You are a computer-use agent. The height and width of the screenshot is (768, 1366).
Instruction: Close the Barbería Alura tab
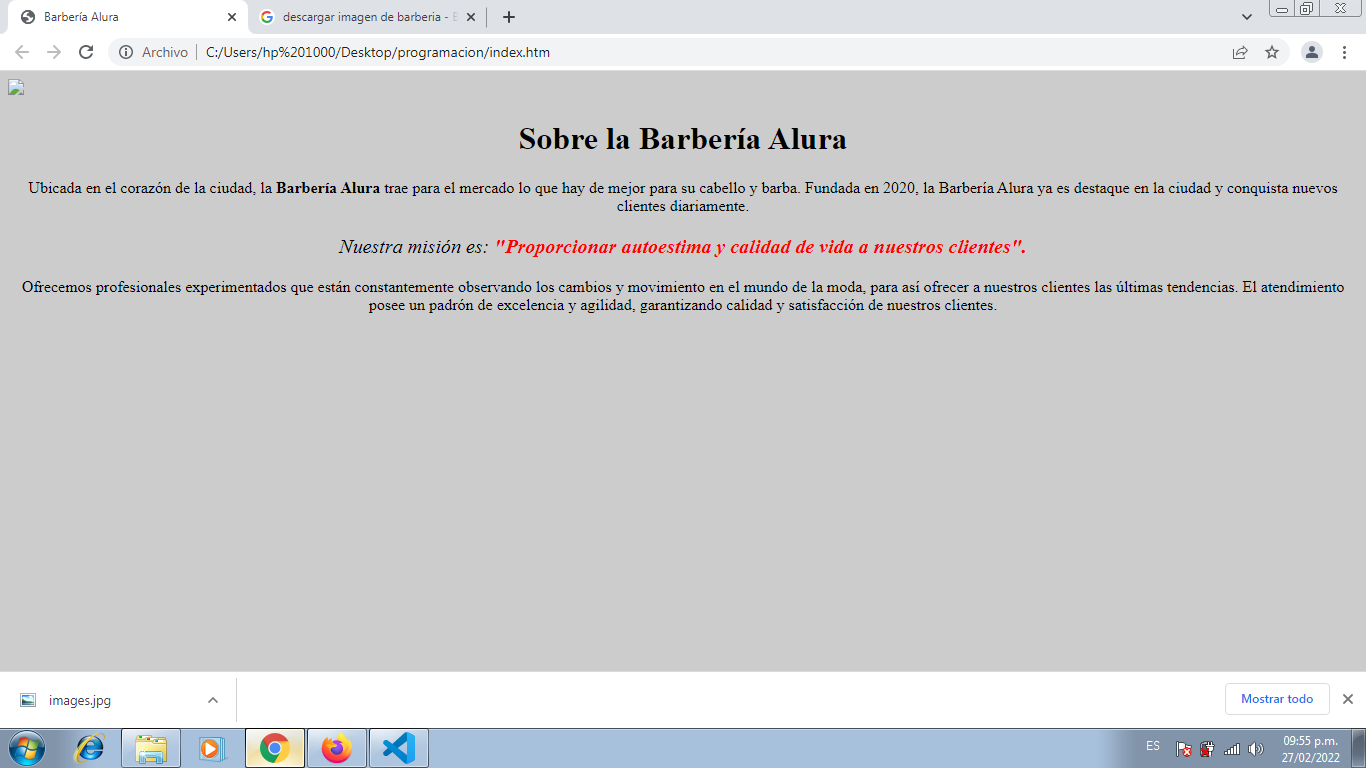coord(232,17)
